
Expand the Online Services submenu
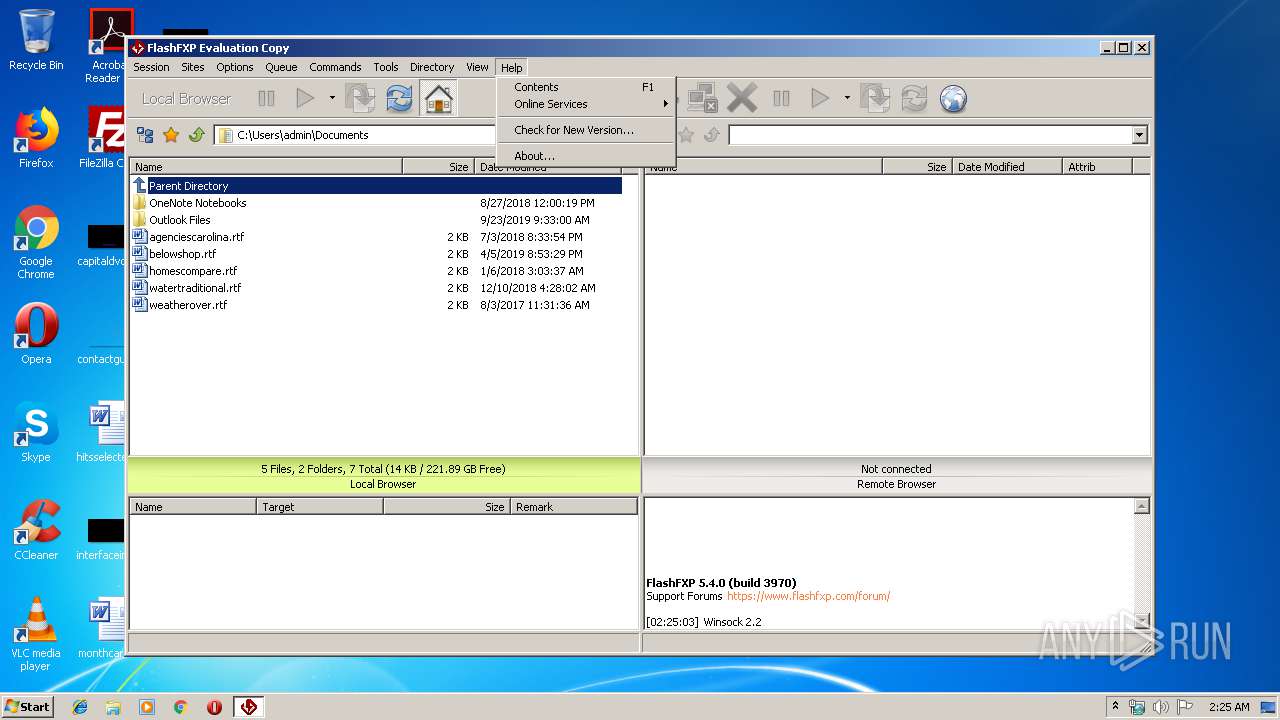586,104
